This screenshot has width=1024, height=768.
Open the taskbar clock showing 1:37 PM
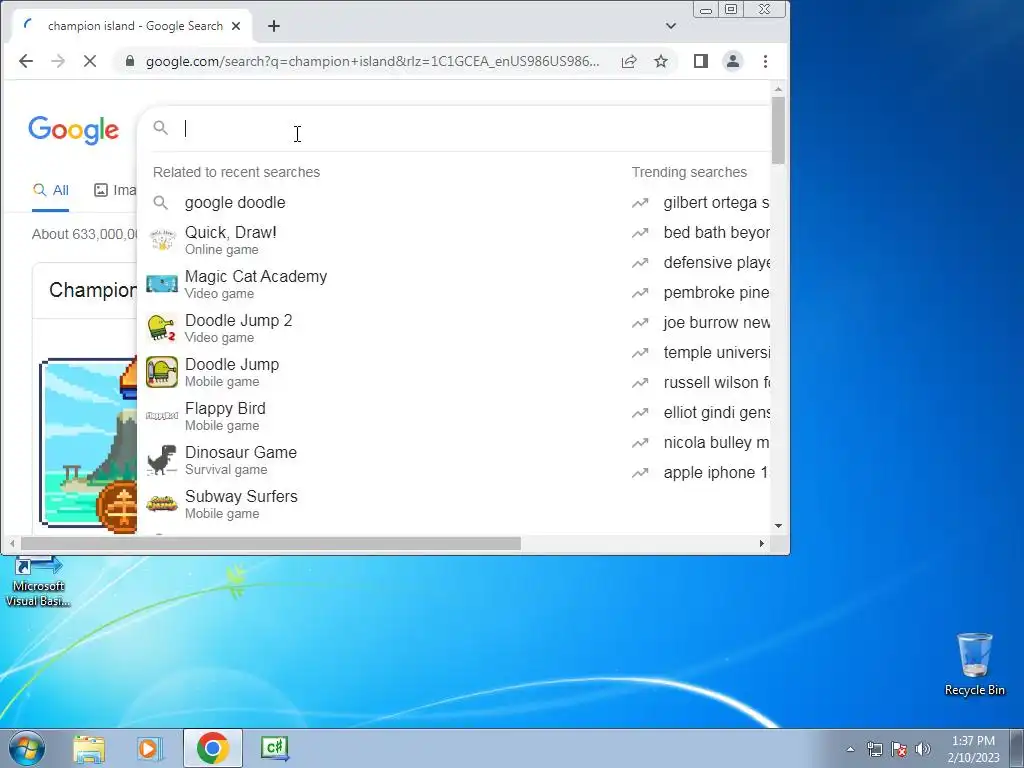pos(973,749)
